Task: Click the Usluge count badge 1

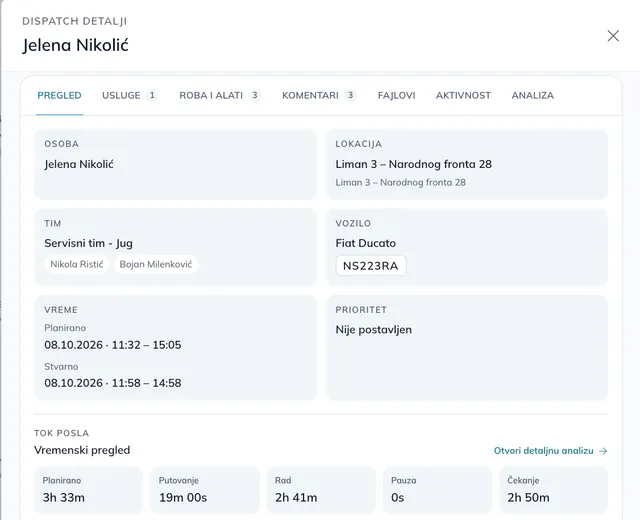Action: tap(152, 96)
